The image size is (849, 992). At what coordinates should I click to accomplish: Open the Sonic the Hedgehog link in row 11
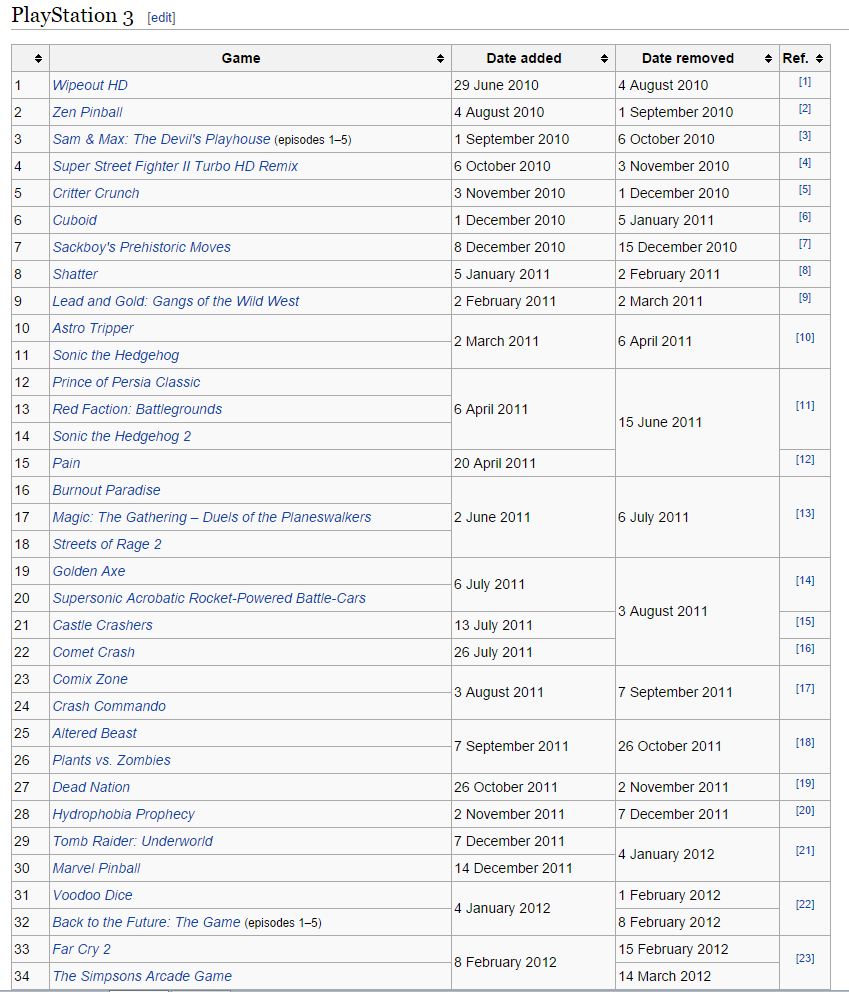(116, 356)
